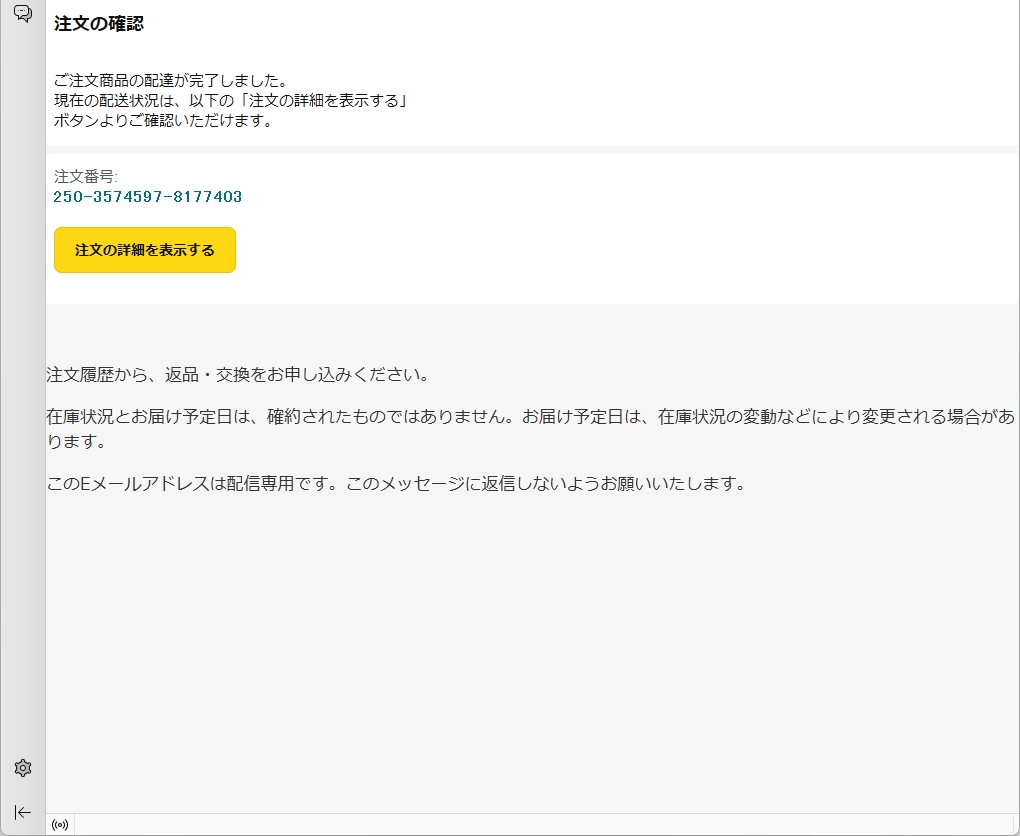
Task: Click the line ボタンよりご確認いただけます
Action: 163,121
